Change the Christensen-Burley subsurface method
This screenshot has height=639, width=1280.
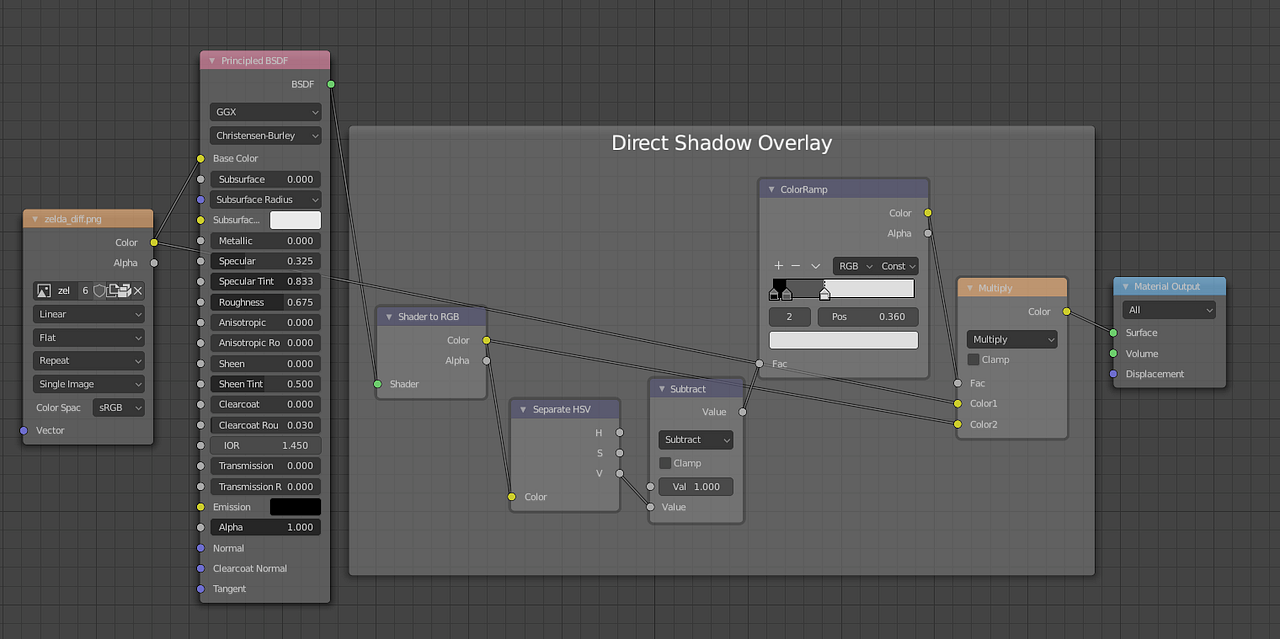(265, 135)
